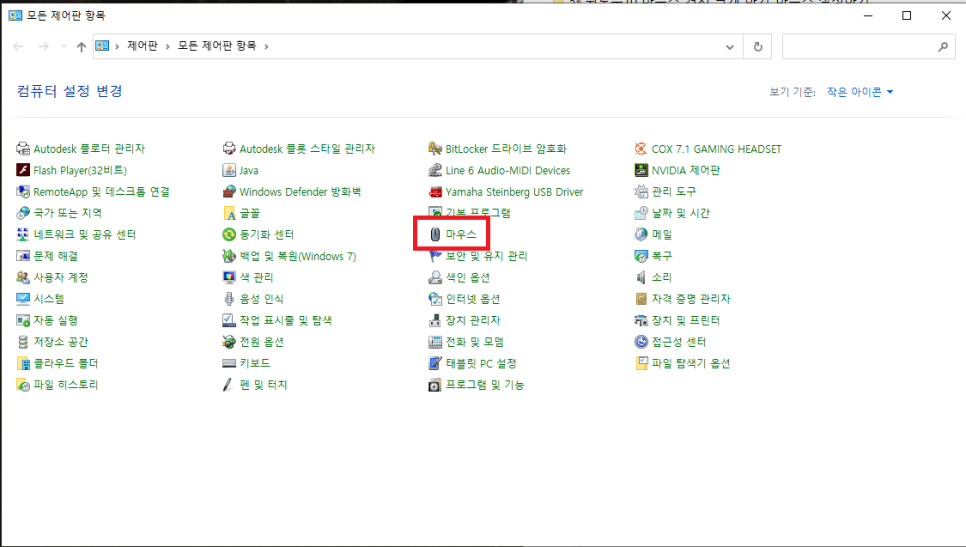Open the 글꼴 (Fonts) icon
The height and width of the screenshot is (547, 966).
point(229,213)
